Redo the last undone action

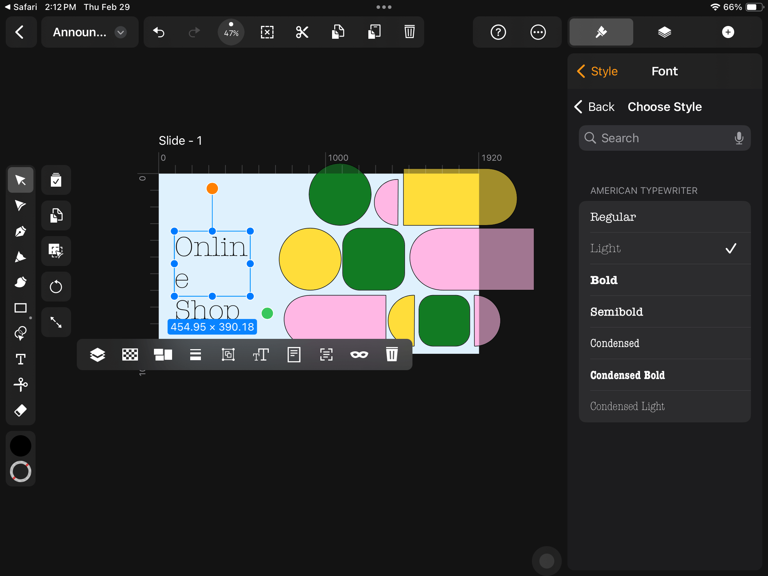point(194,32)
